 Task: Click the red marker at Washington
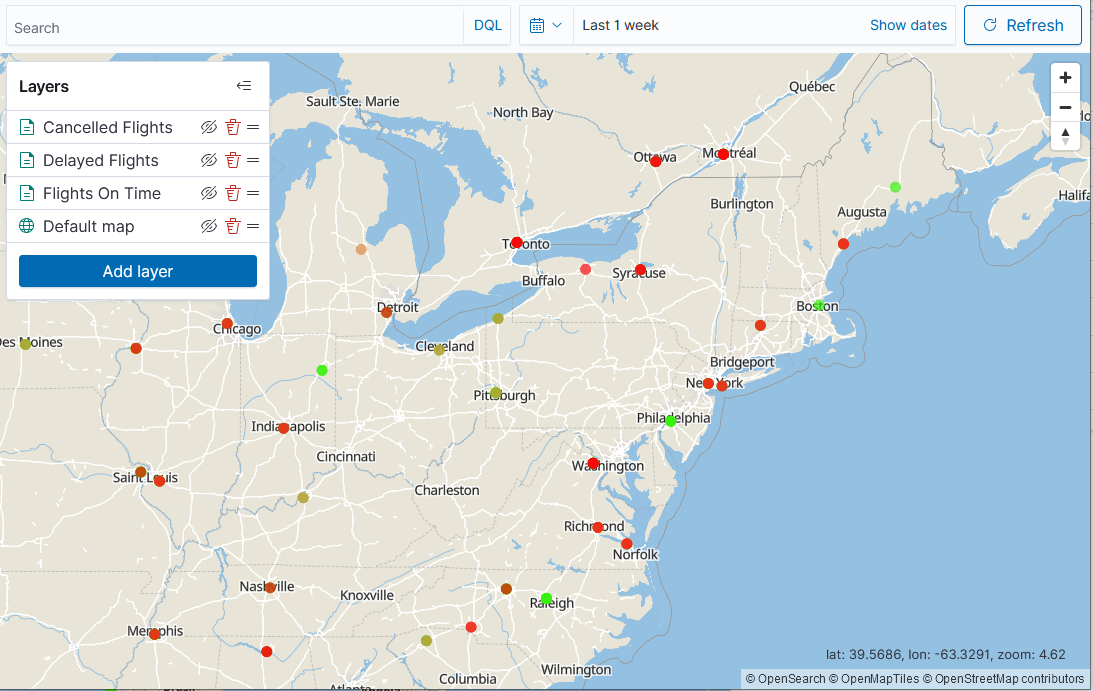(593, 463)
